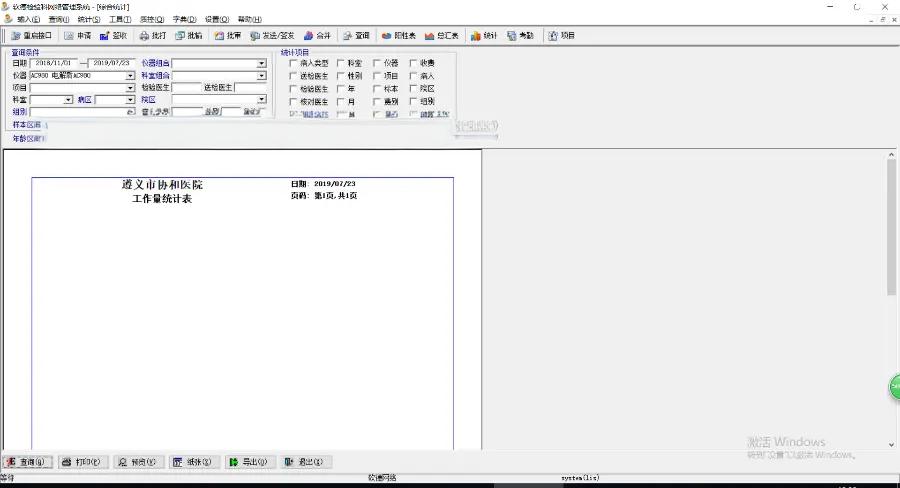Viewport: 900px width, 488px height.
Task: Click the vertical scrollbar up arrow
Action: pos(891,155)
